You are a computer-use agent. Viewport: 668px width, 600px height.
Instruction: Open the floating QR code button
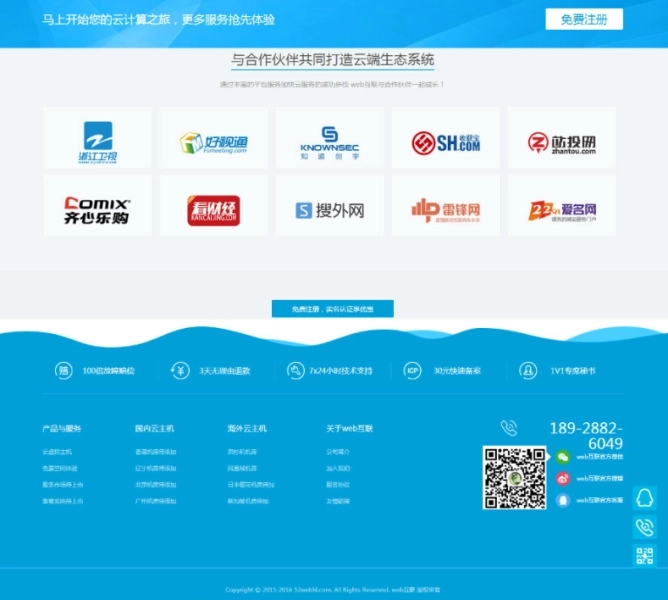coord(645,556)
